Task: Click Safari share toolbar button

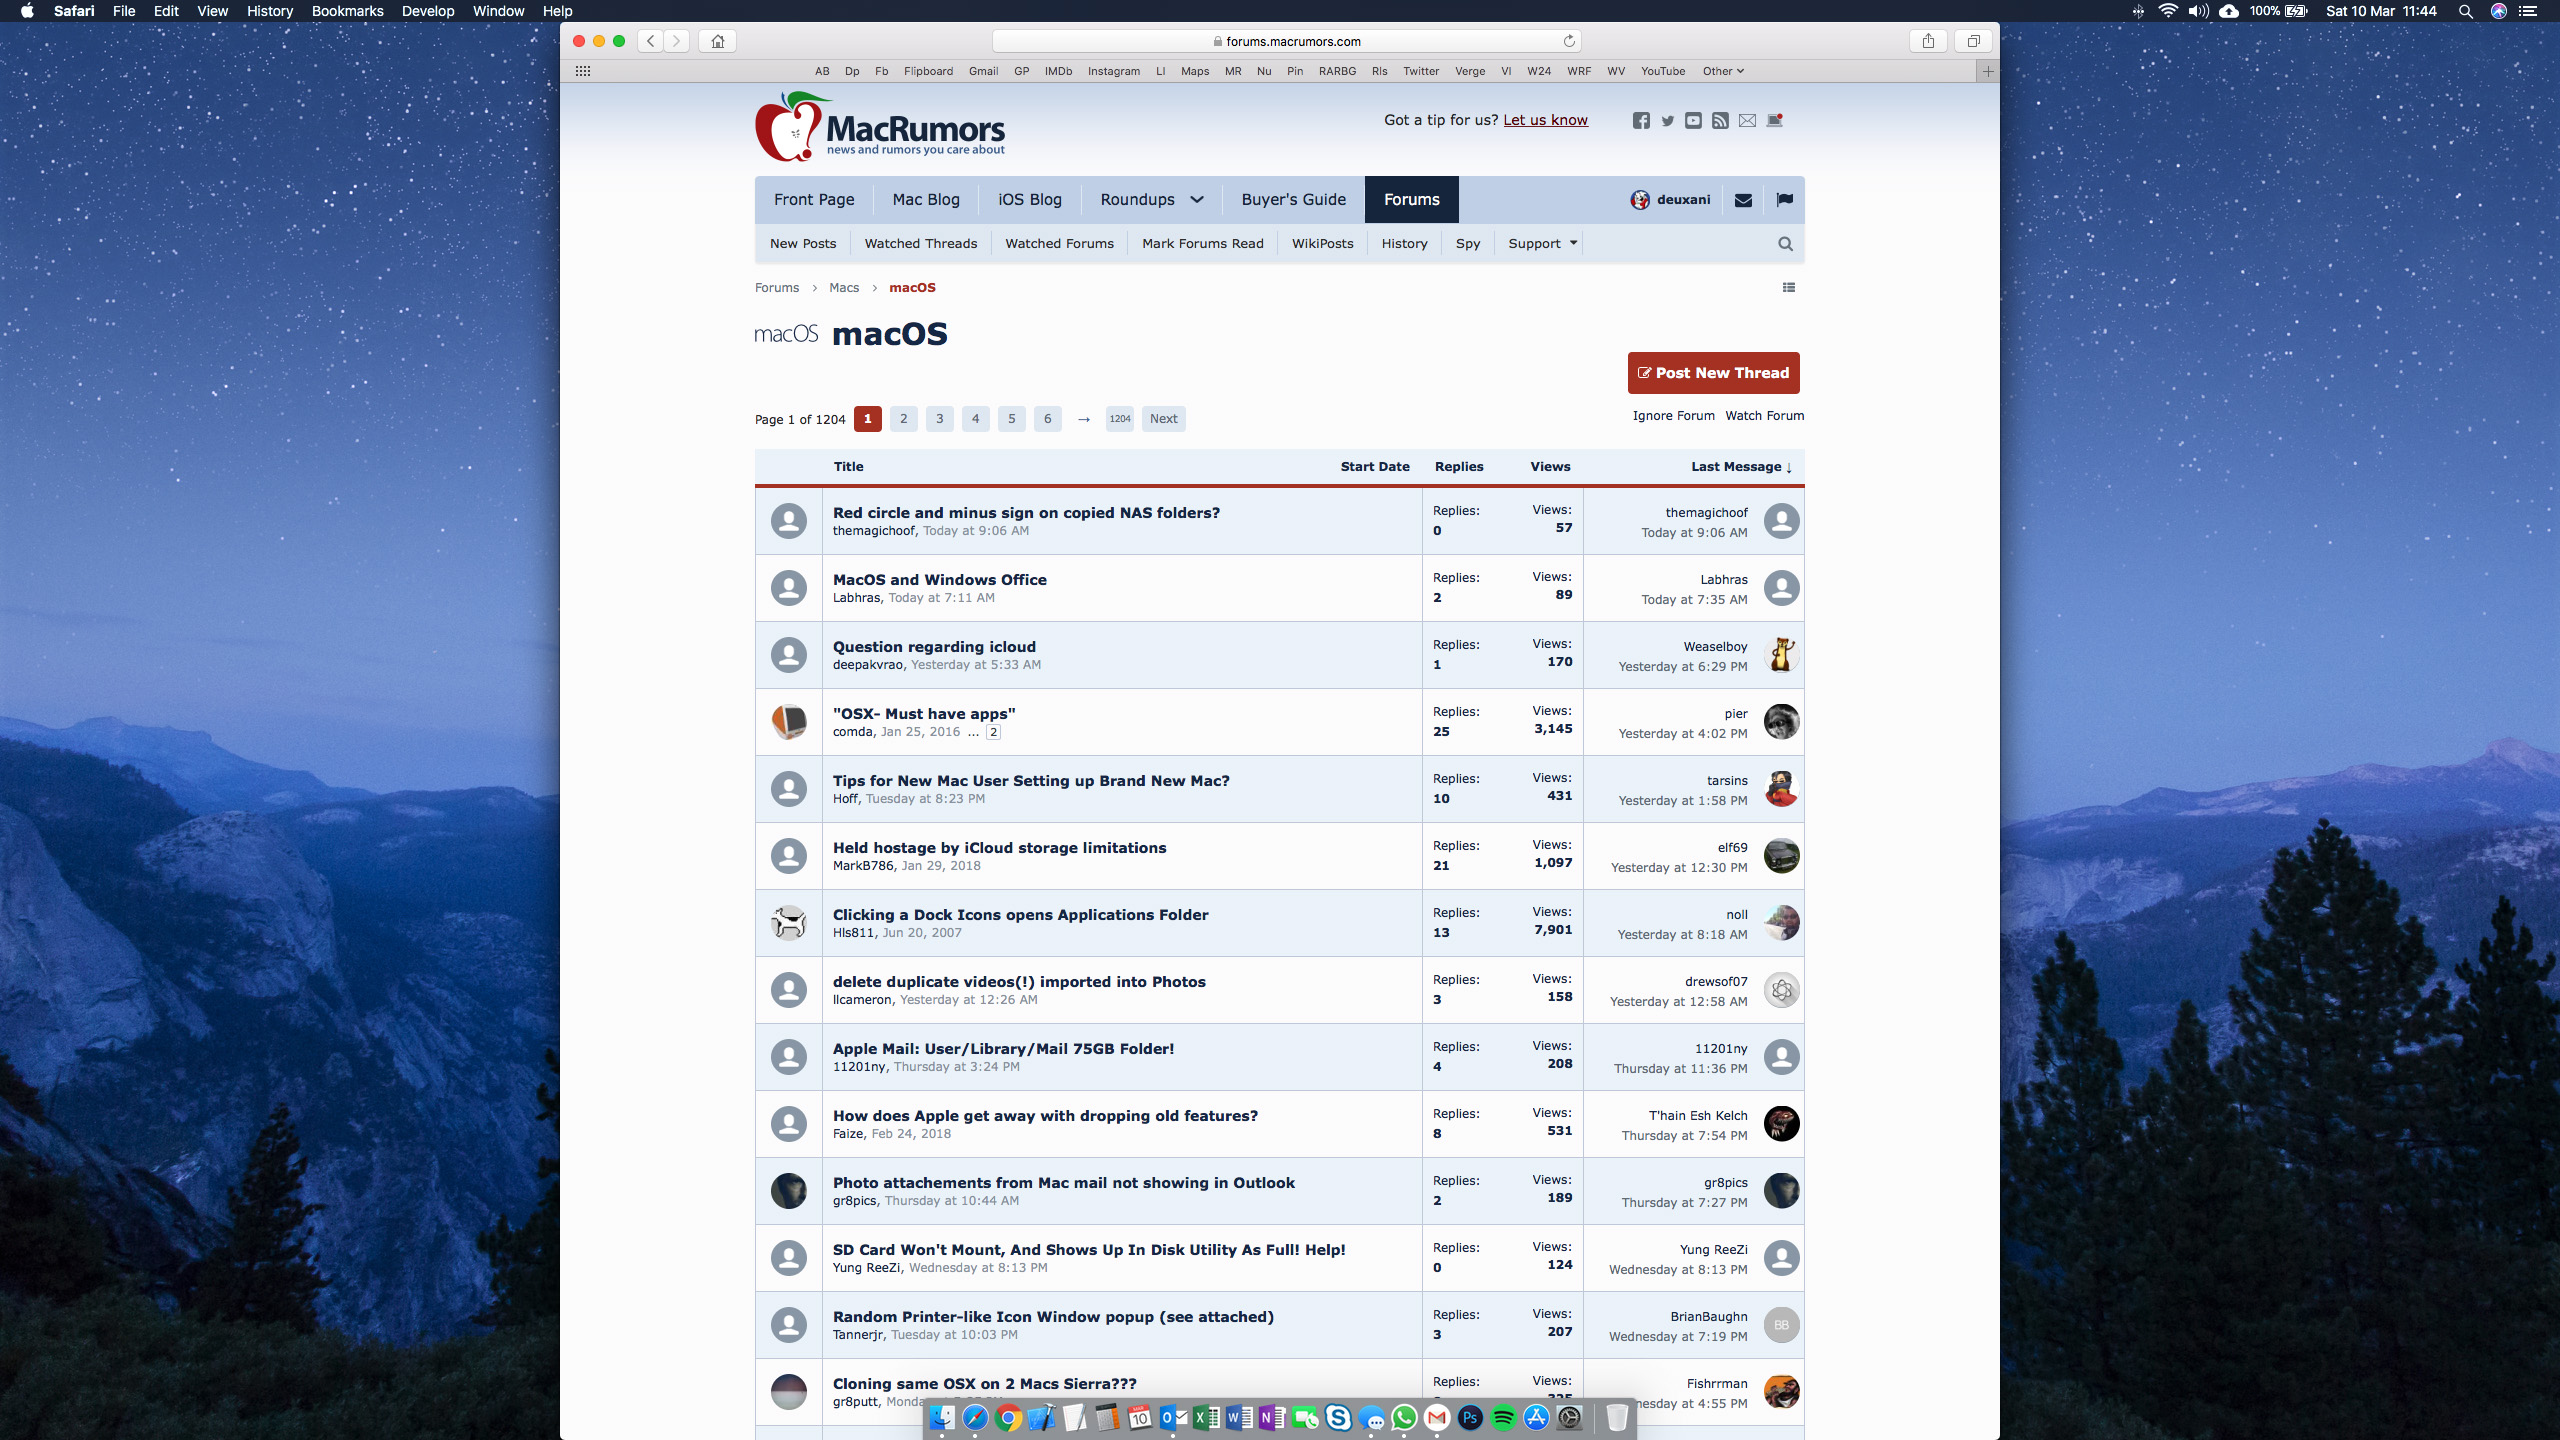Action: click(x=1928, y=41)
